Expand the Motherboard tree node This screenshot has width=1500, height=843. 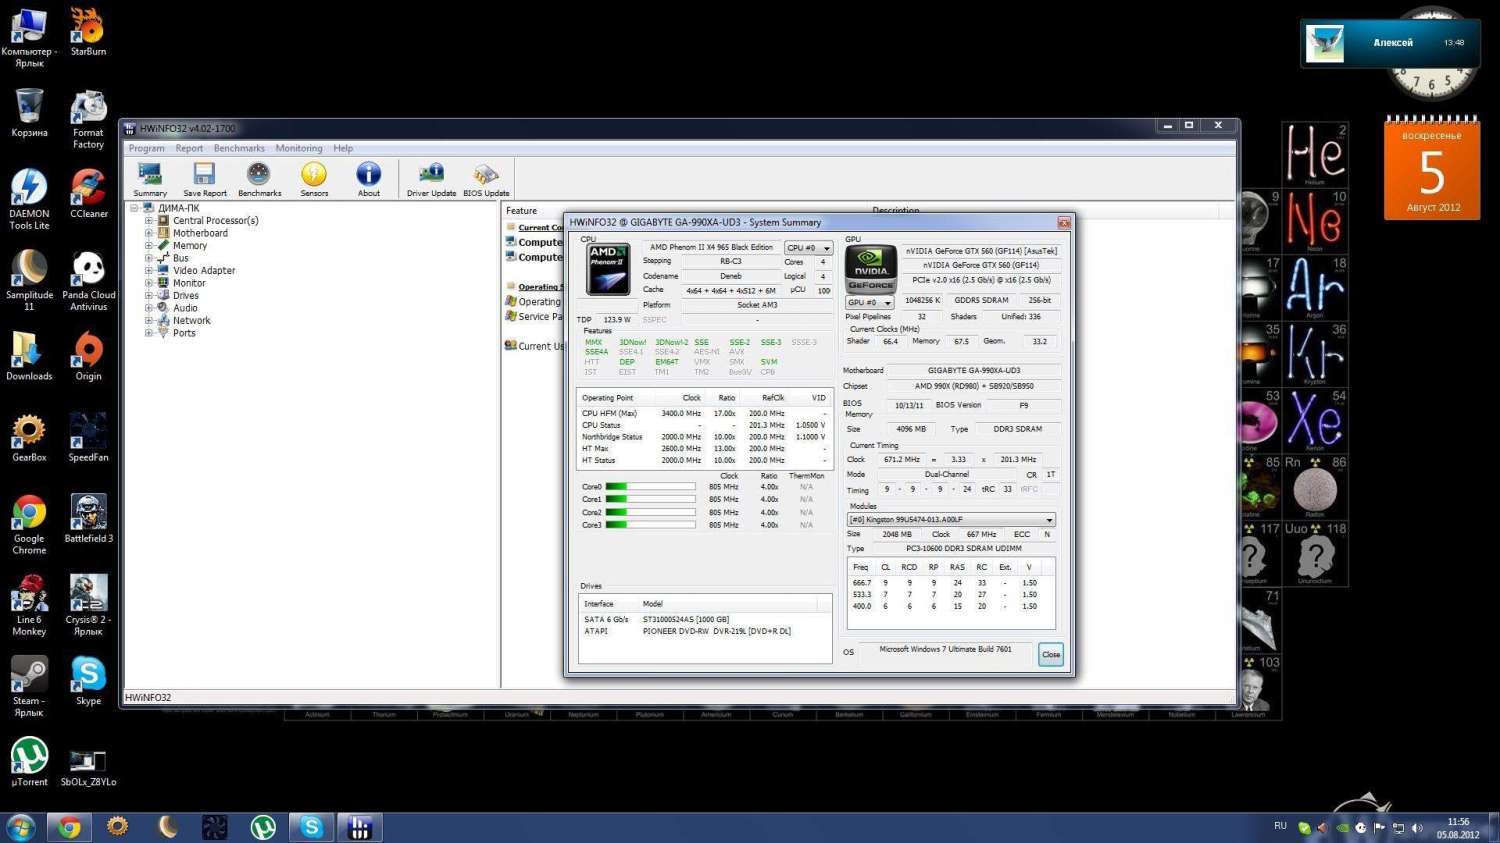[149, 233]
